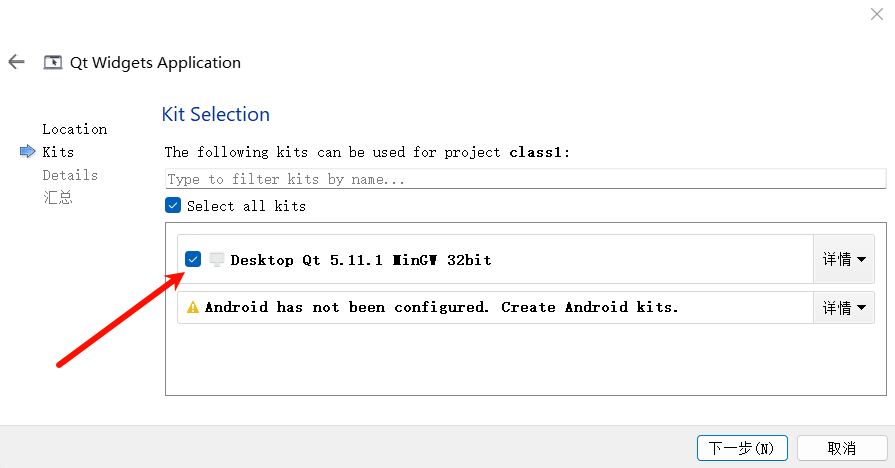Expand 详情 for the Desktop Qt kit
The height and width of the screenshot is (468, 895).
point(844,260)
